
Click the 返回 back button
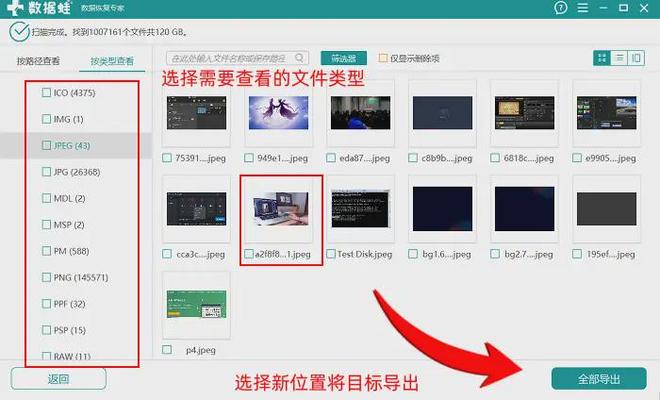coord(58,379)
